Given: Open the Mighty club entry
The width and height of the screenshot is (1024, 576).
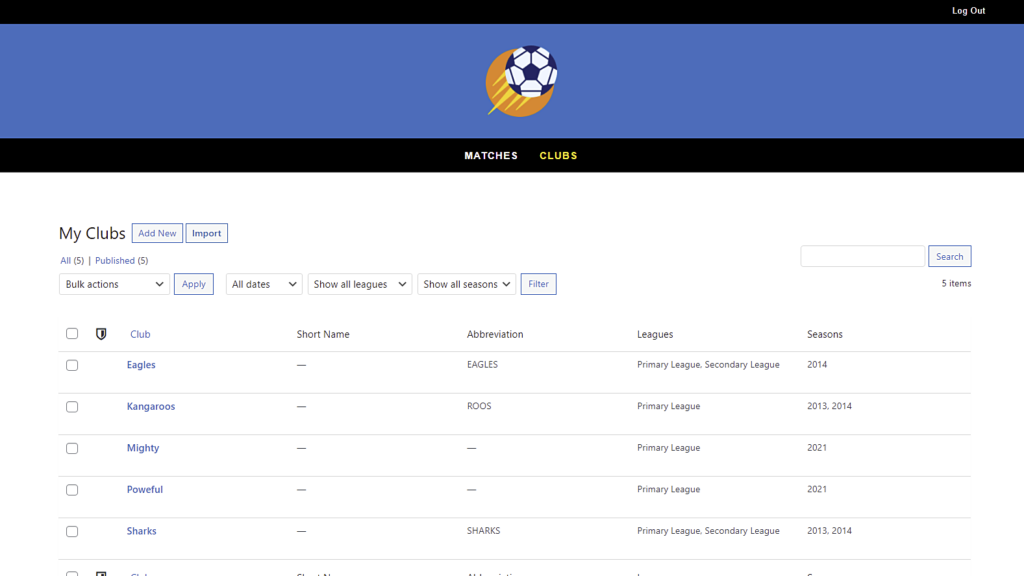Looking at the screenshot, I should (142, 448).
